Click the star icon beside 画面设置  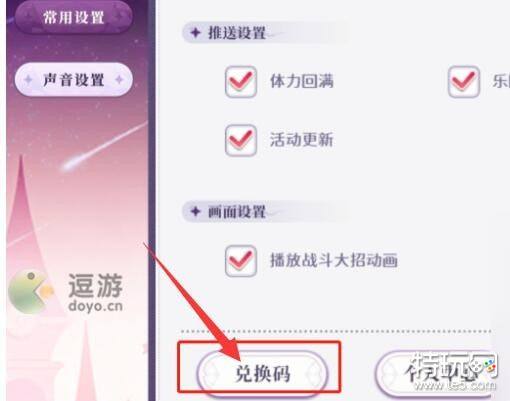[195, 211]
